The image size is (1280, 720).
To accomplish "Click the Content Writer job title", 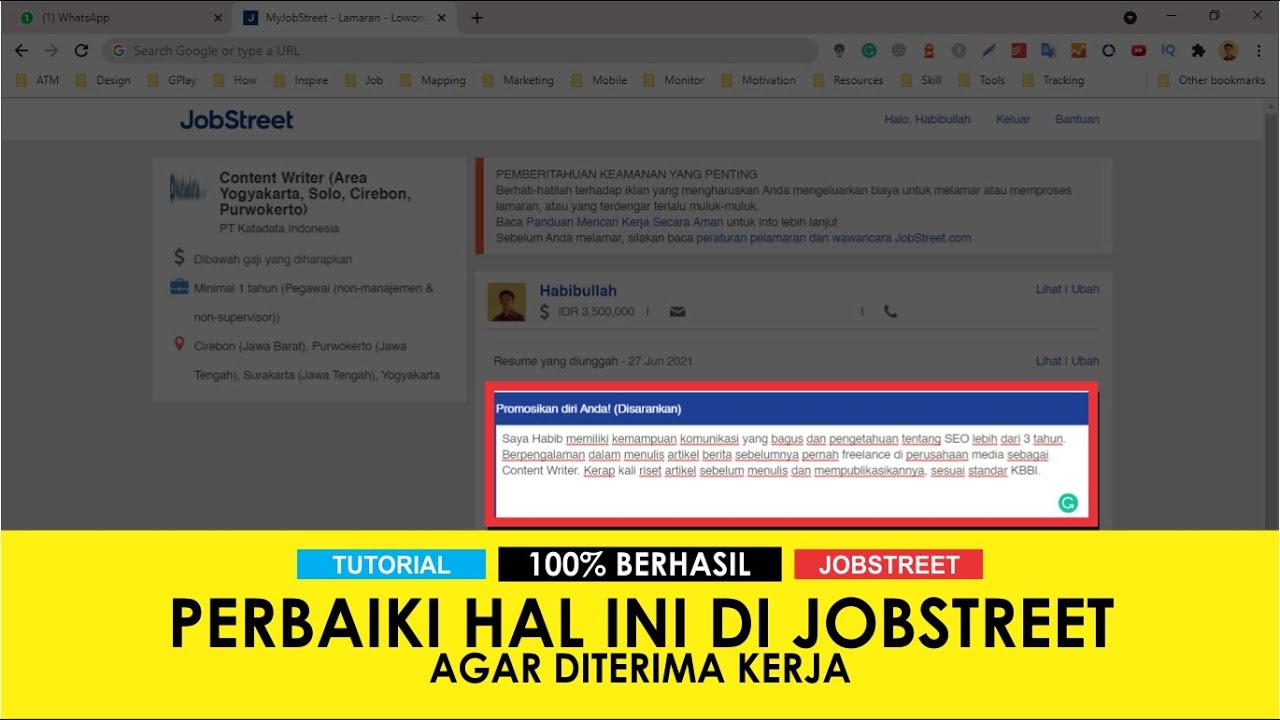I will click(316, 194).
